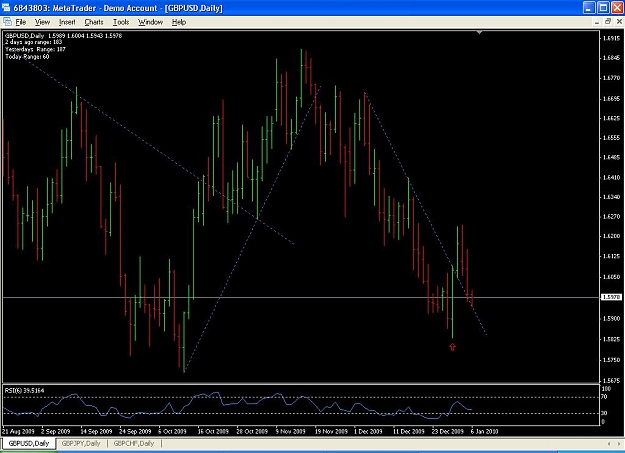Click the GBPUSD,Daily price header text
This screenshot has height=453, width=625.
[x=63, y=35]
